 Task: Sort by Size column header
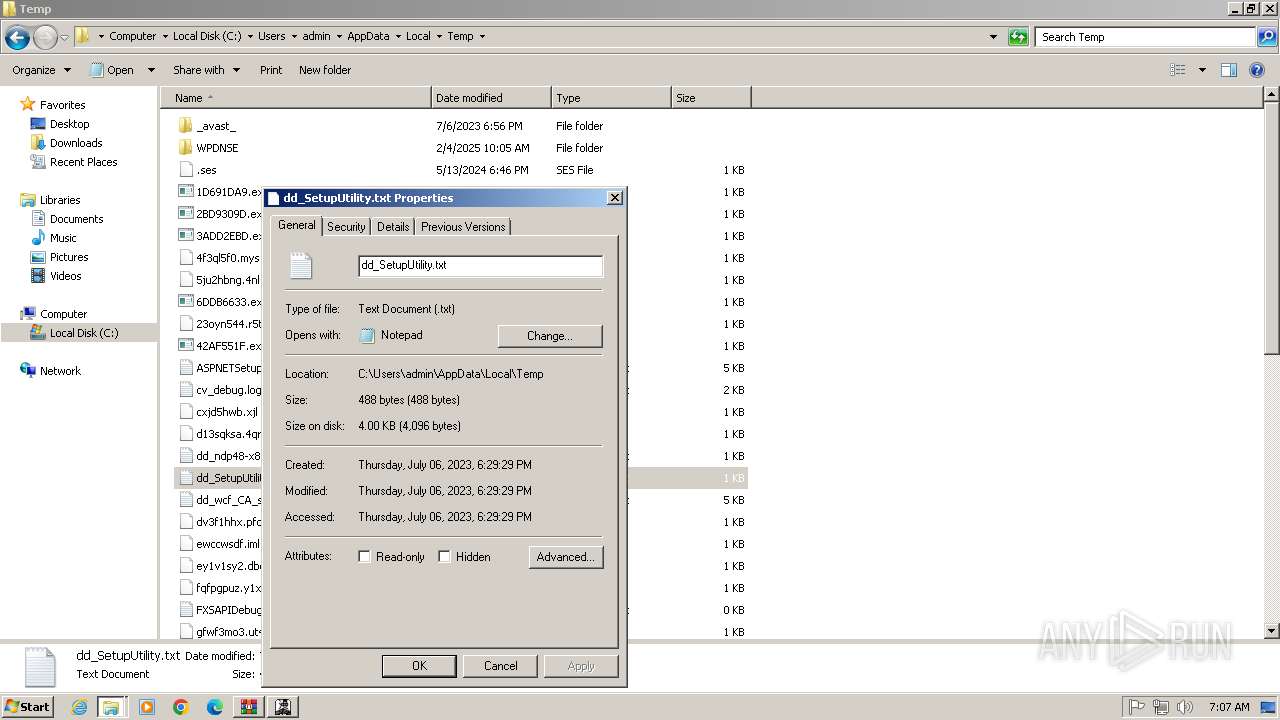pos(711,98)
